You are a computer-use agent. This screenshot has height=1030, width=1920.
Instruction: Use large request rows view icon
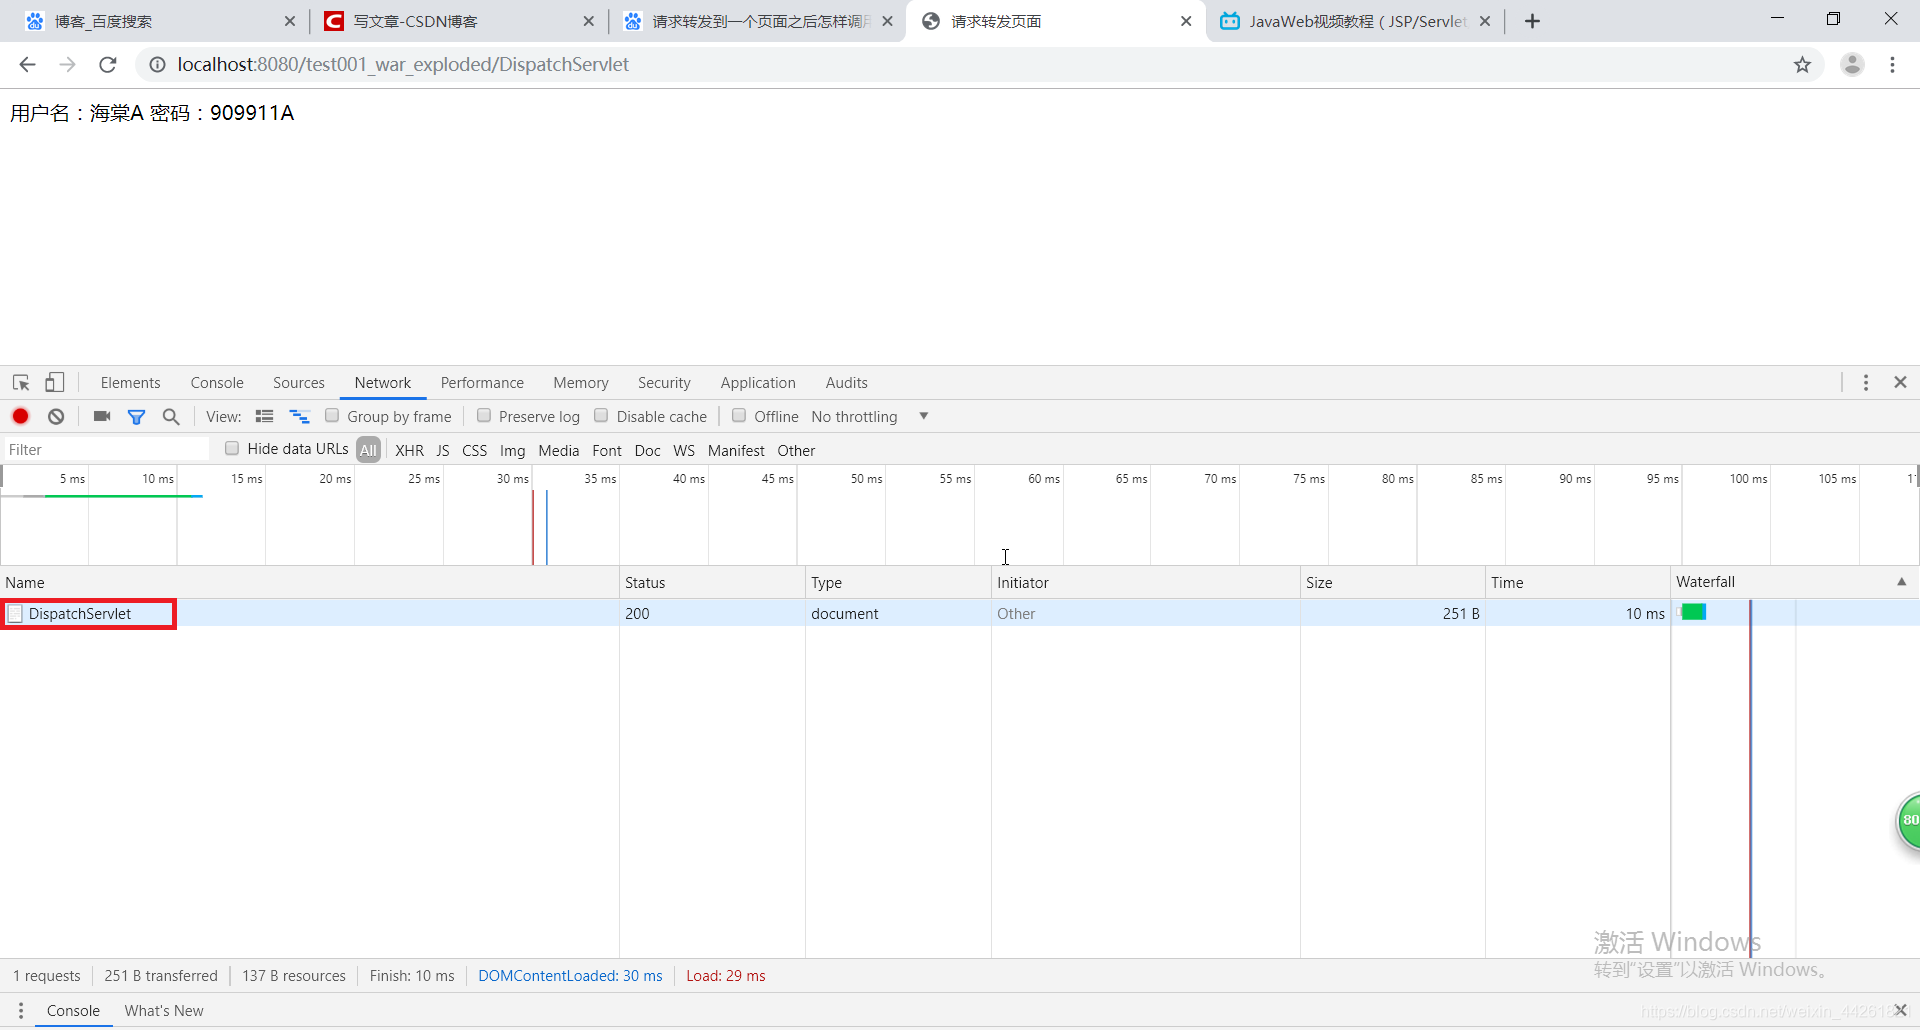[264, 416]
